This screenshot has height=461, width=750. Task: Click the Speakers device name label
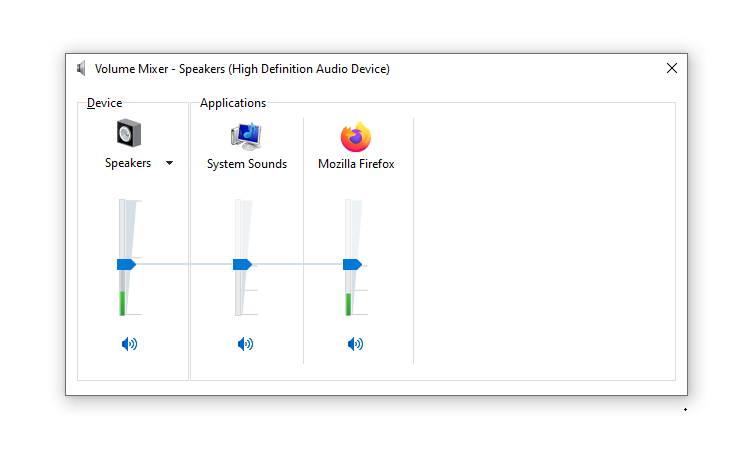point(128,163)
